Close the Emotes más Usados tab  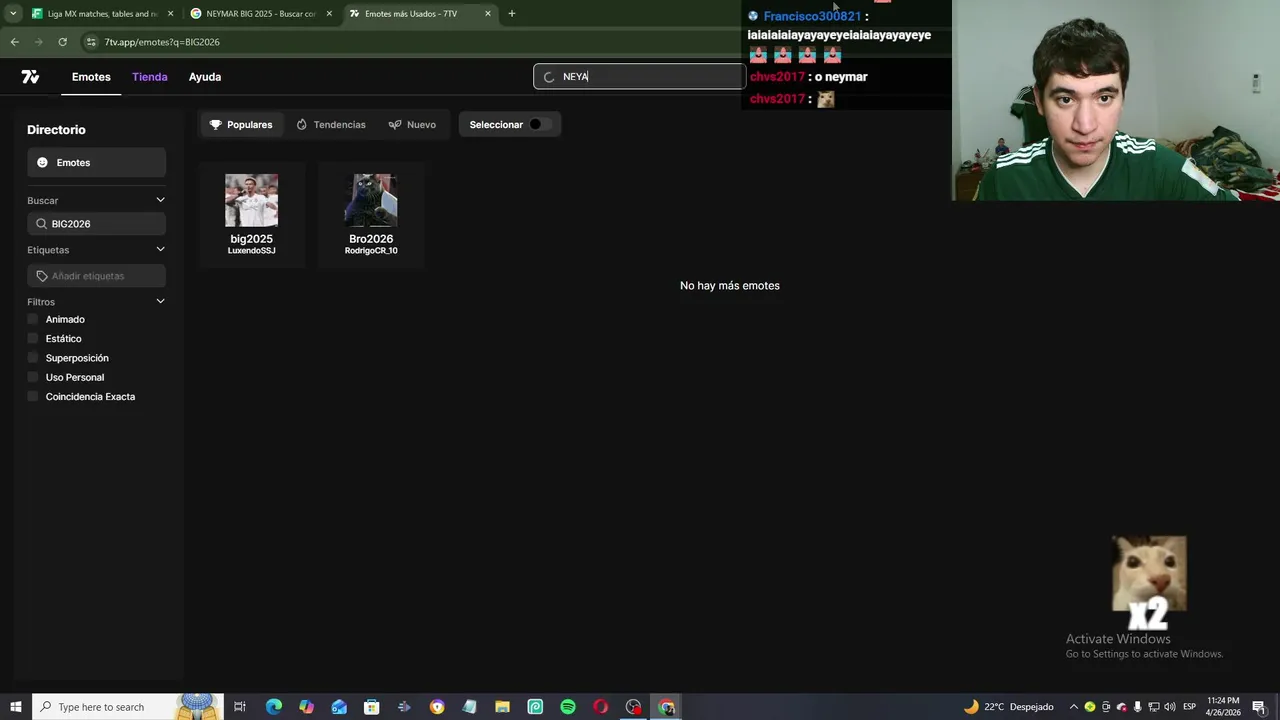[488, 14]
